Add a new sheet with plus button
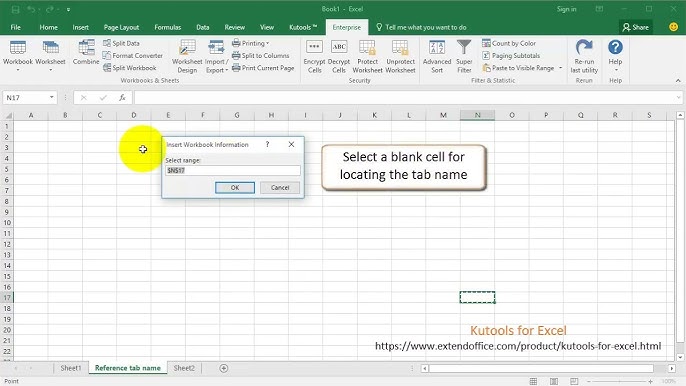686x386 pixels. pyautogui.click(x=224, y=368)
